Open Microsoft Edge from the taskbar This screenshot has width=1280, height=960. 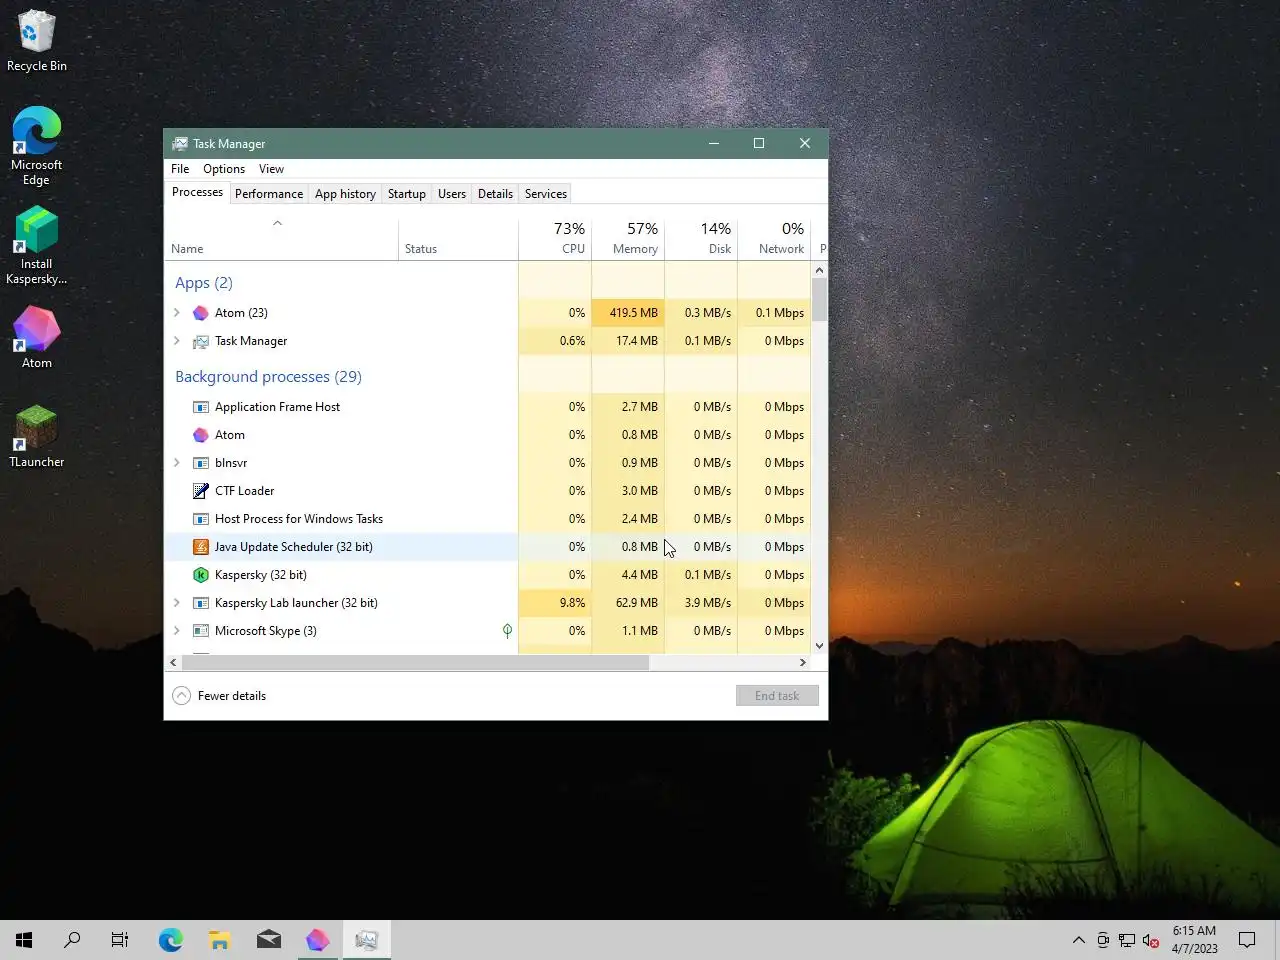[x=171, y=940]
